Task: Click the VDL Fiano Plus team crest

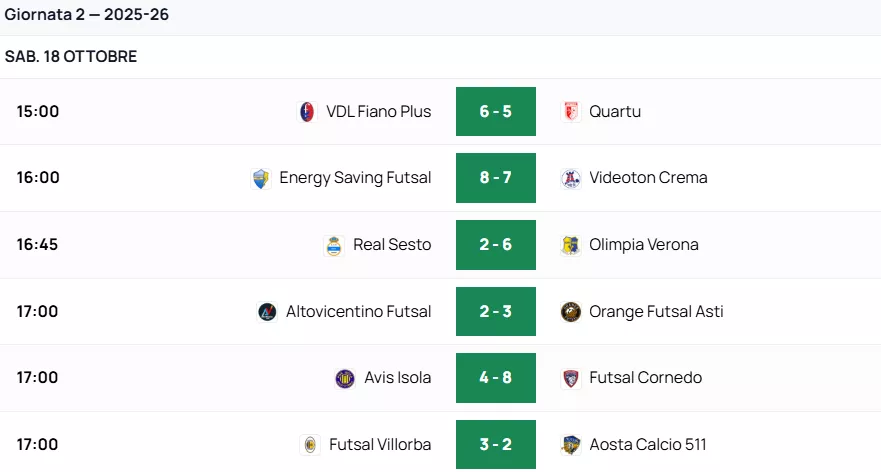Action: pos(307,112)
